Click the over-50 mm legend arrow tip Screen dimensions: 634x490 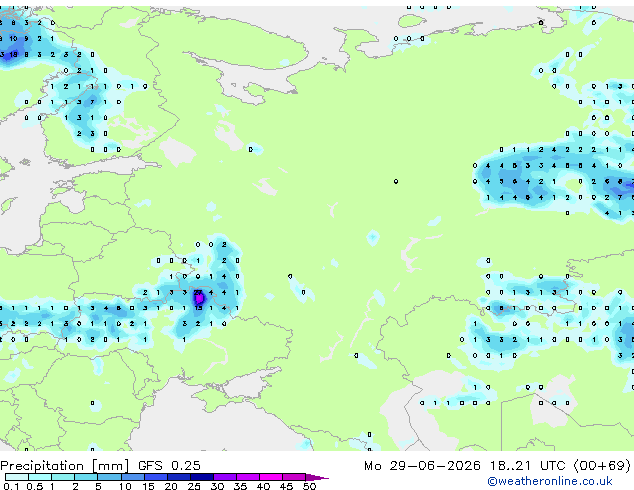pos(317,477)
